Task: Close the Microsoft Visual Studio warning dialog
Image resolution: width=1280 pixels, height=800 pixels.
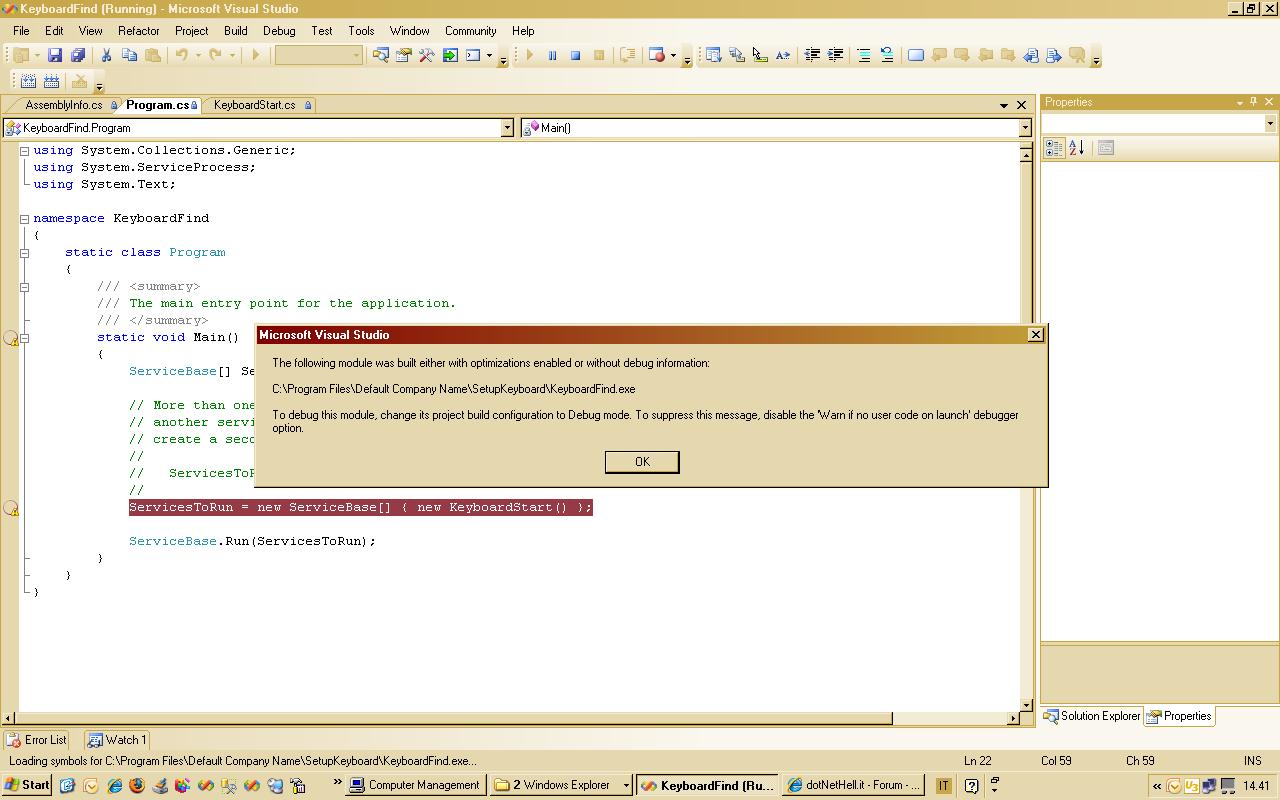Action: (x=1036, y=335)
